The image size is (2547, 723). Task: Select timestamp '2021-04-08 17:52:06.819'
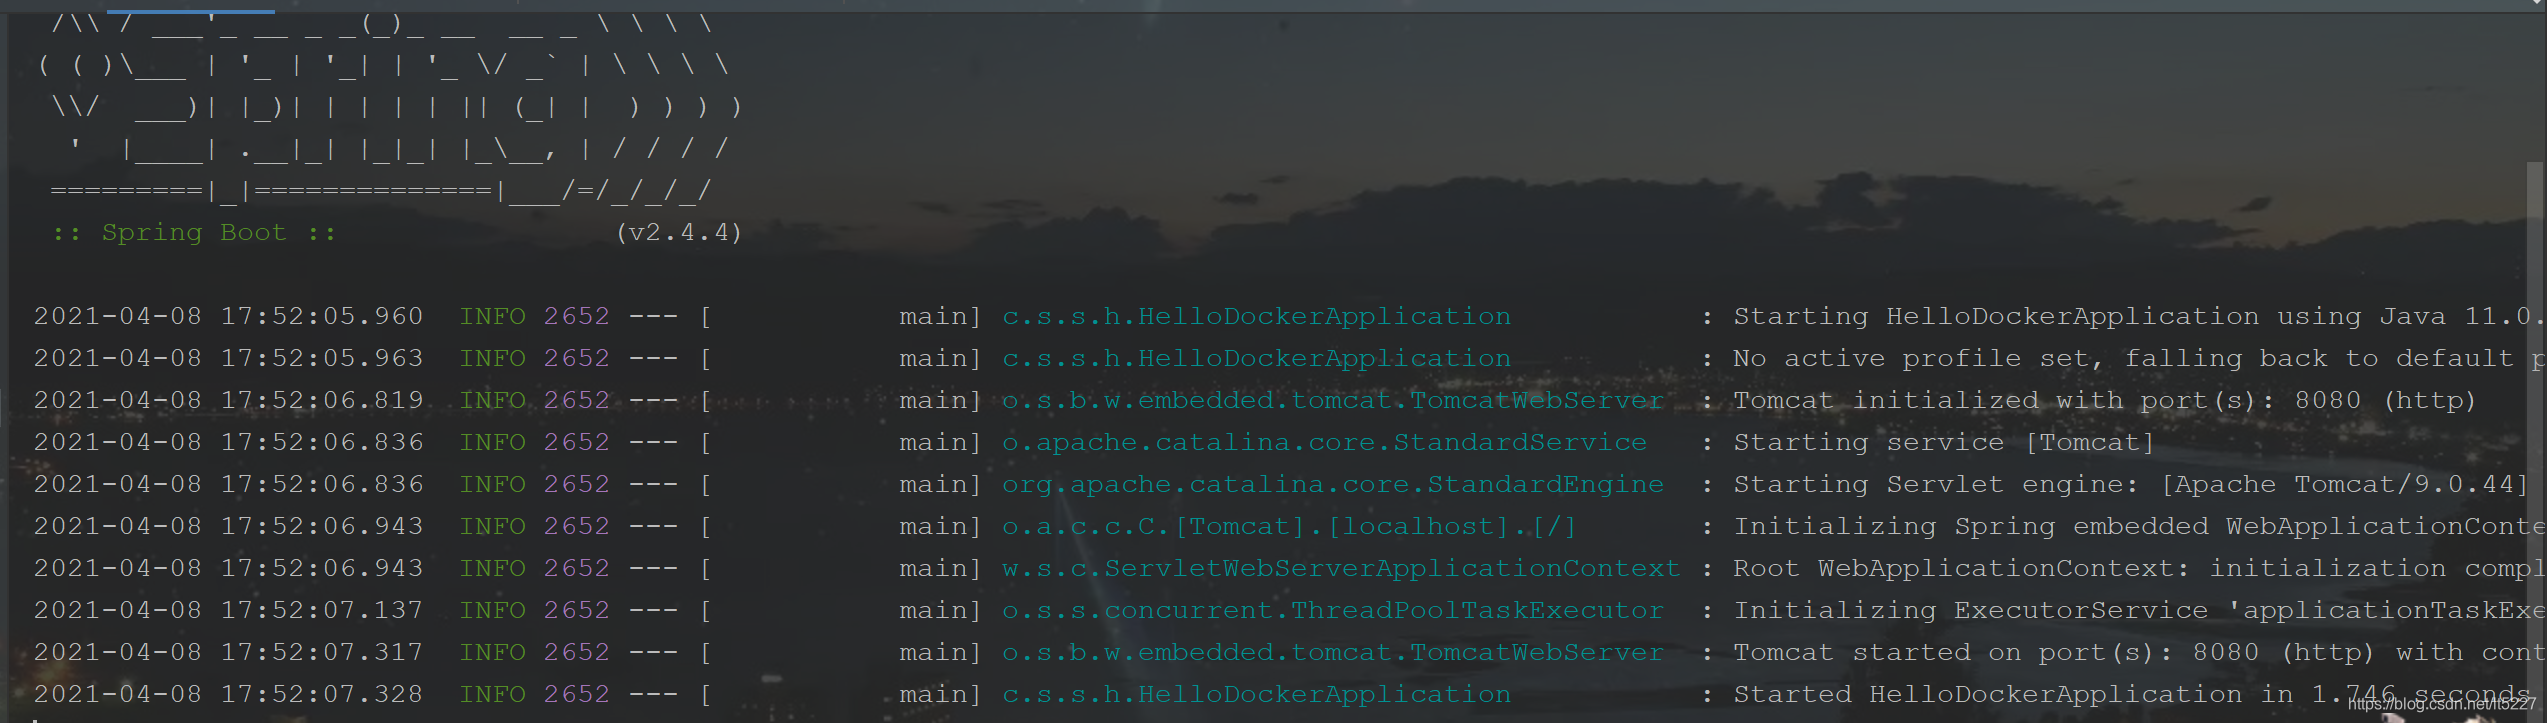click(x=228, y=401)
